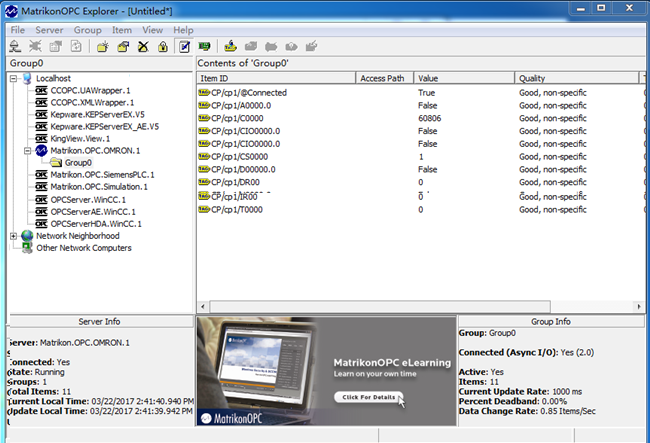The width and height of the screenshot is (650, 443).
Task: Select OPCServerAE.WinCC.1 in the tree
Action: (x=93, y=212)
